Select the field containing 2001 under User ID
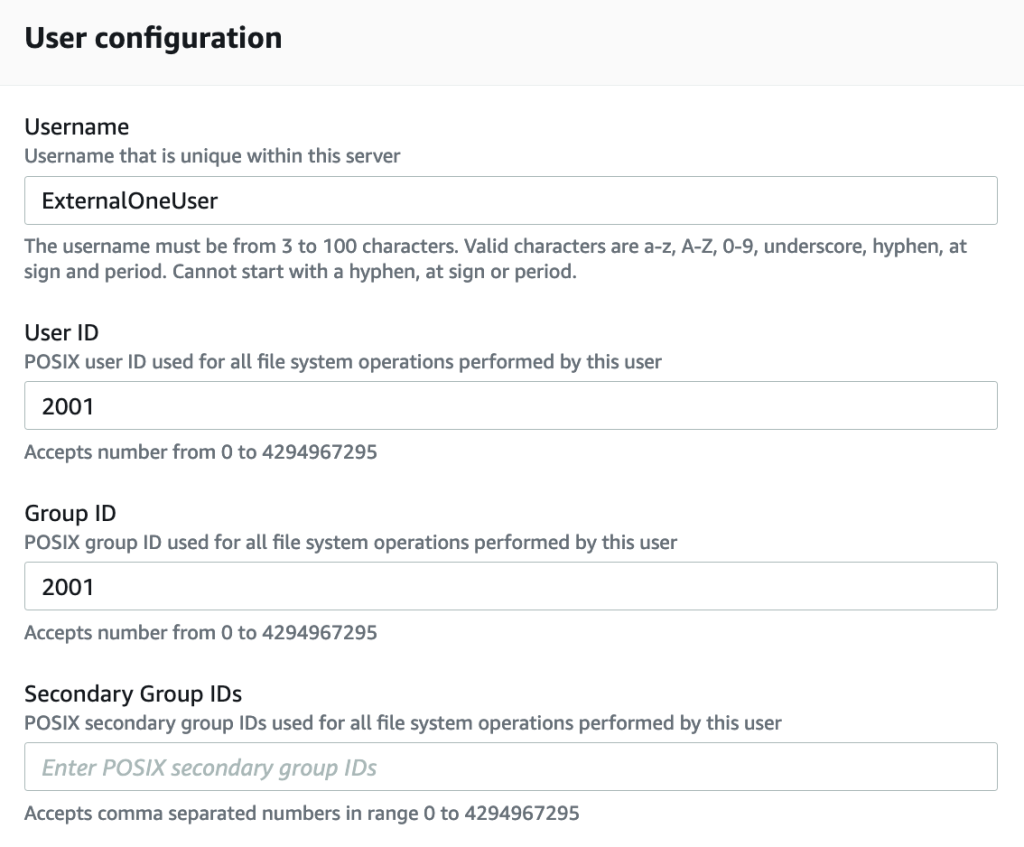 click(510, 405)
